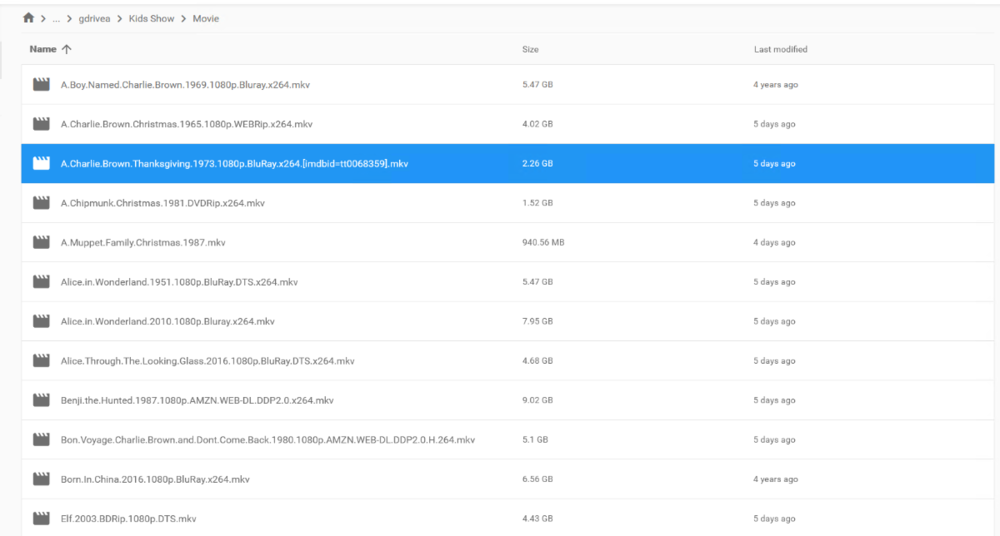Sort by the Size column header
Image resolution: width=1000 pixels, height=536 pixels.
530,49
